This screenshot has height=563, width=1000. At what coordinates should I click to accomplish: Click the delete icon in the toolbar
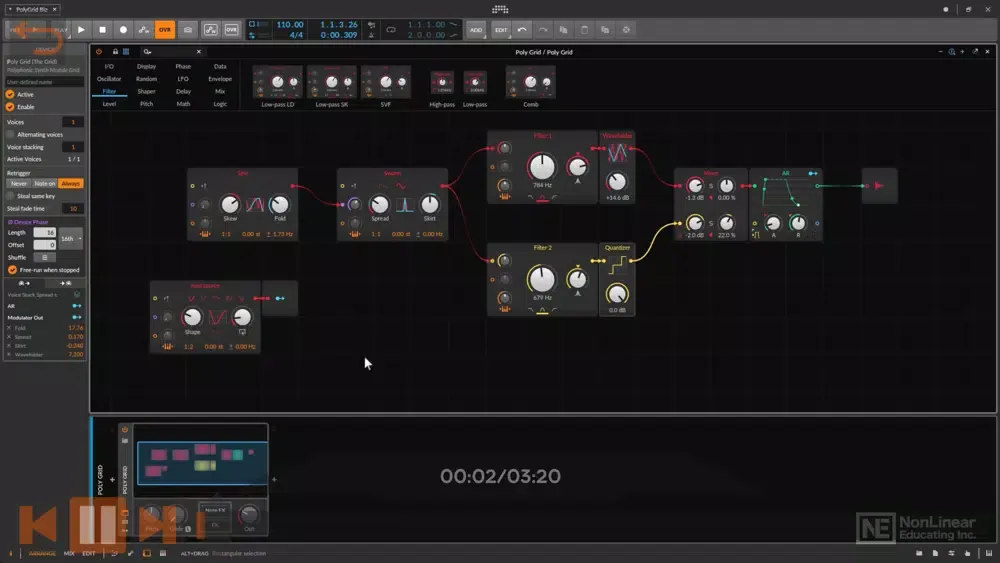(x=626, y=29)
